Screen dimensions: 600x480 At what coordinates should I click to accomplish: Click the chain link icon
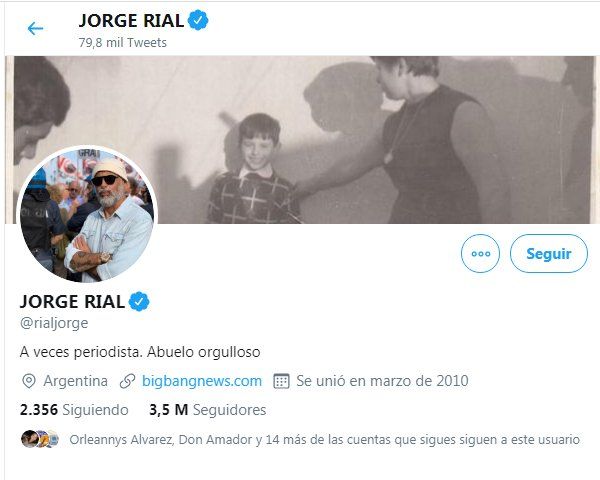point(127,381)
